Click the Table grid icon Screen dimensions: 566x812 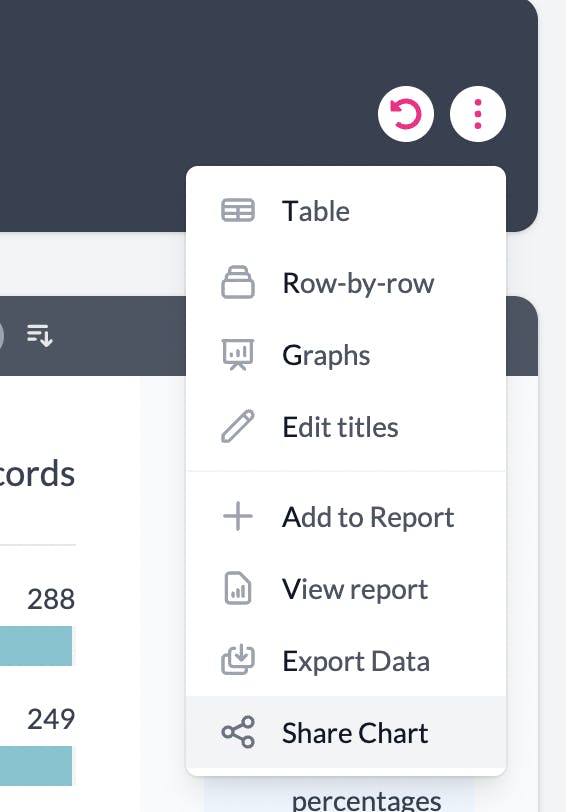click(238, 211)
